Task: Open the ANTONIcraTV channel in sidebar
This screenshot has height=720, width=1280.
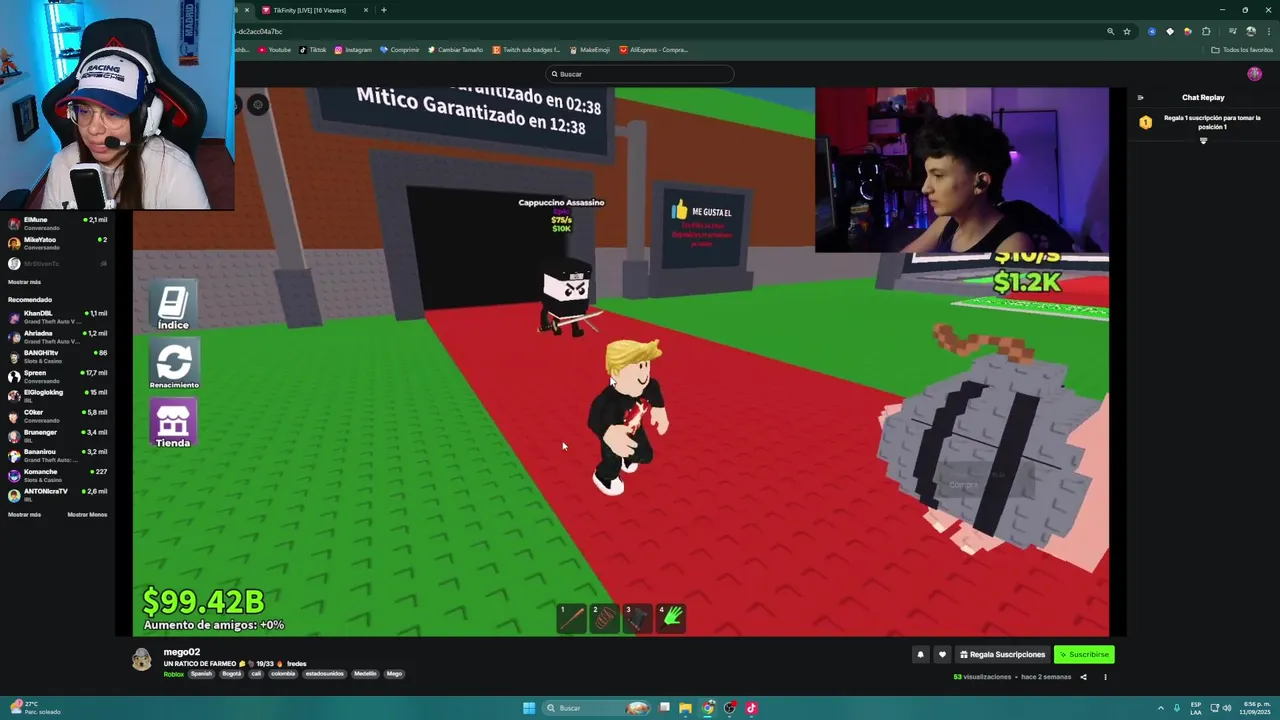Action: click(x=58, y=495)
